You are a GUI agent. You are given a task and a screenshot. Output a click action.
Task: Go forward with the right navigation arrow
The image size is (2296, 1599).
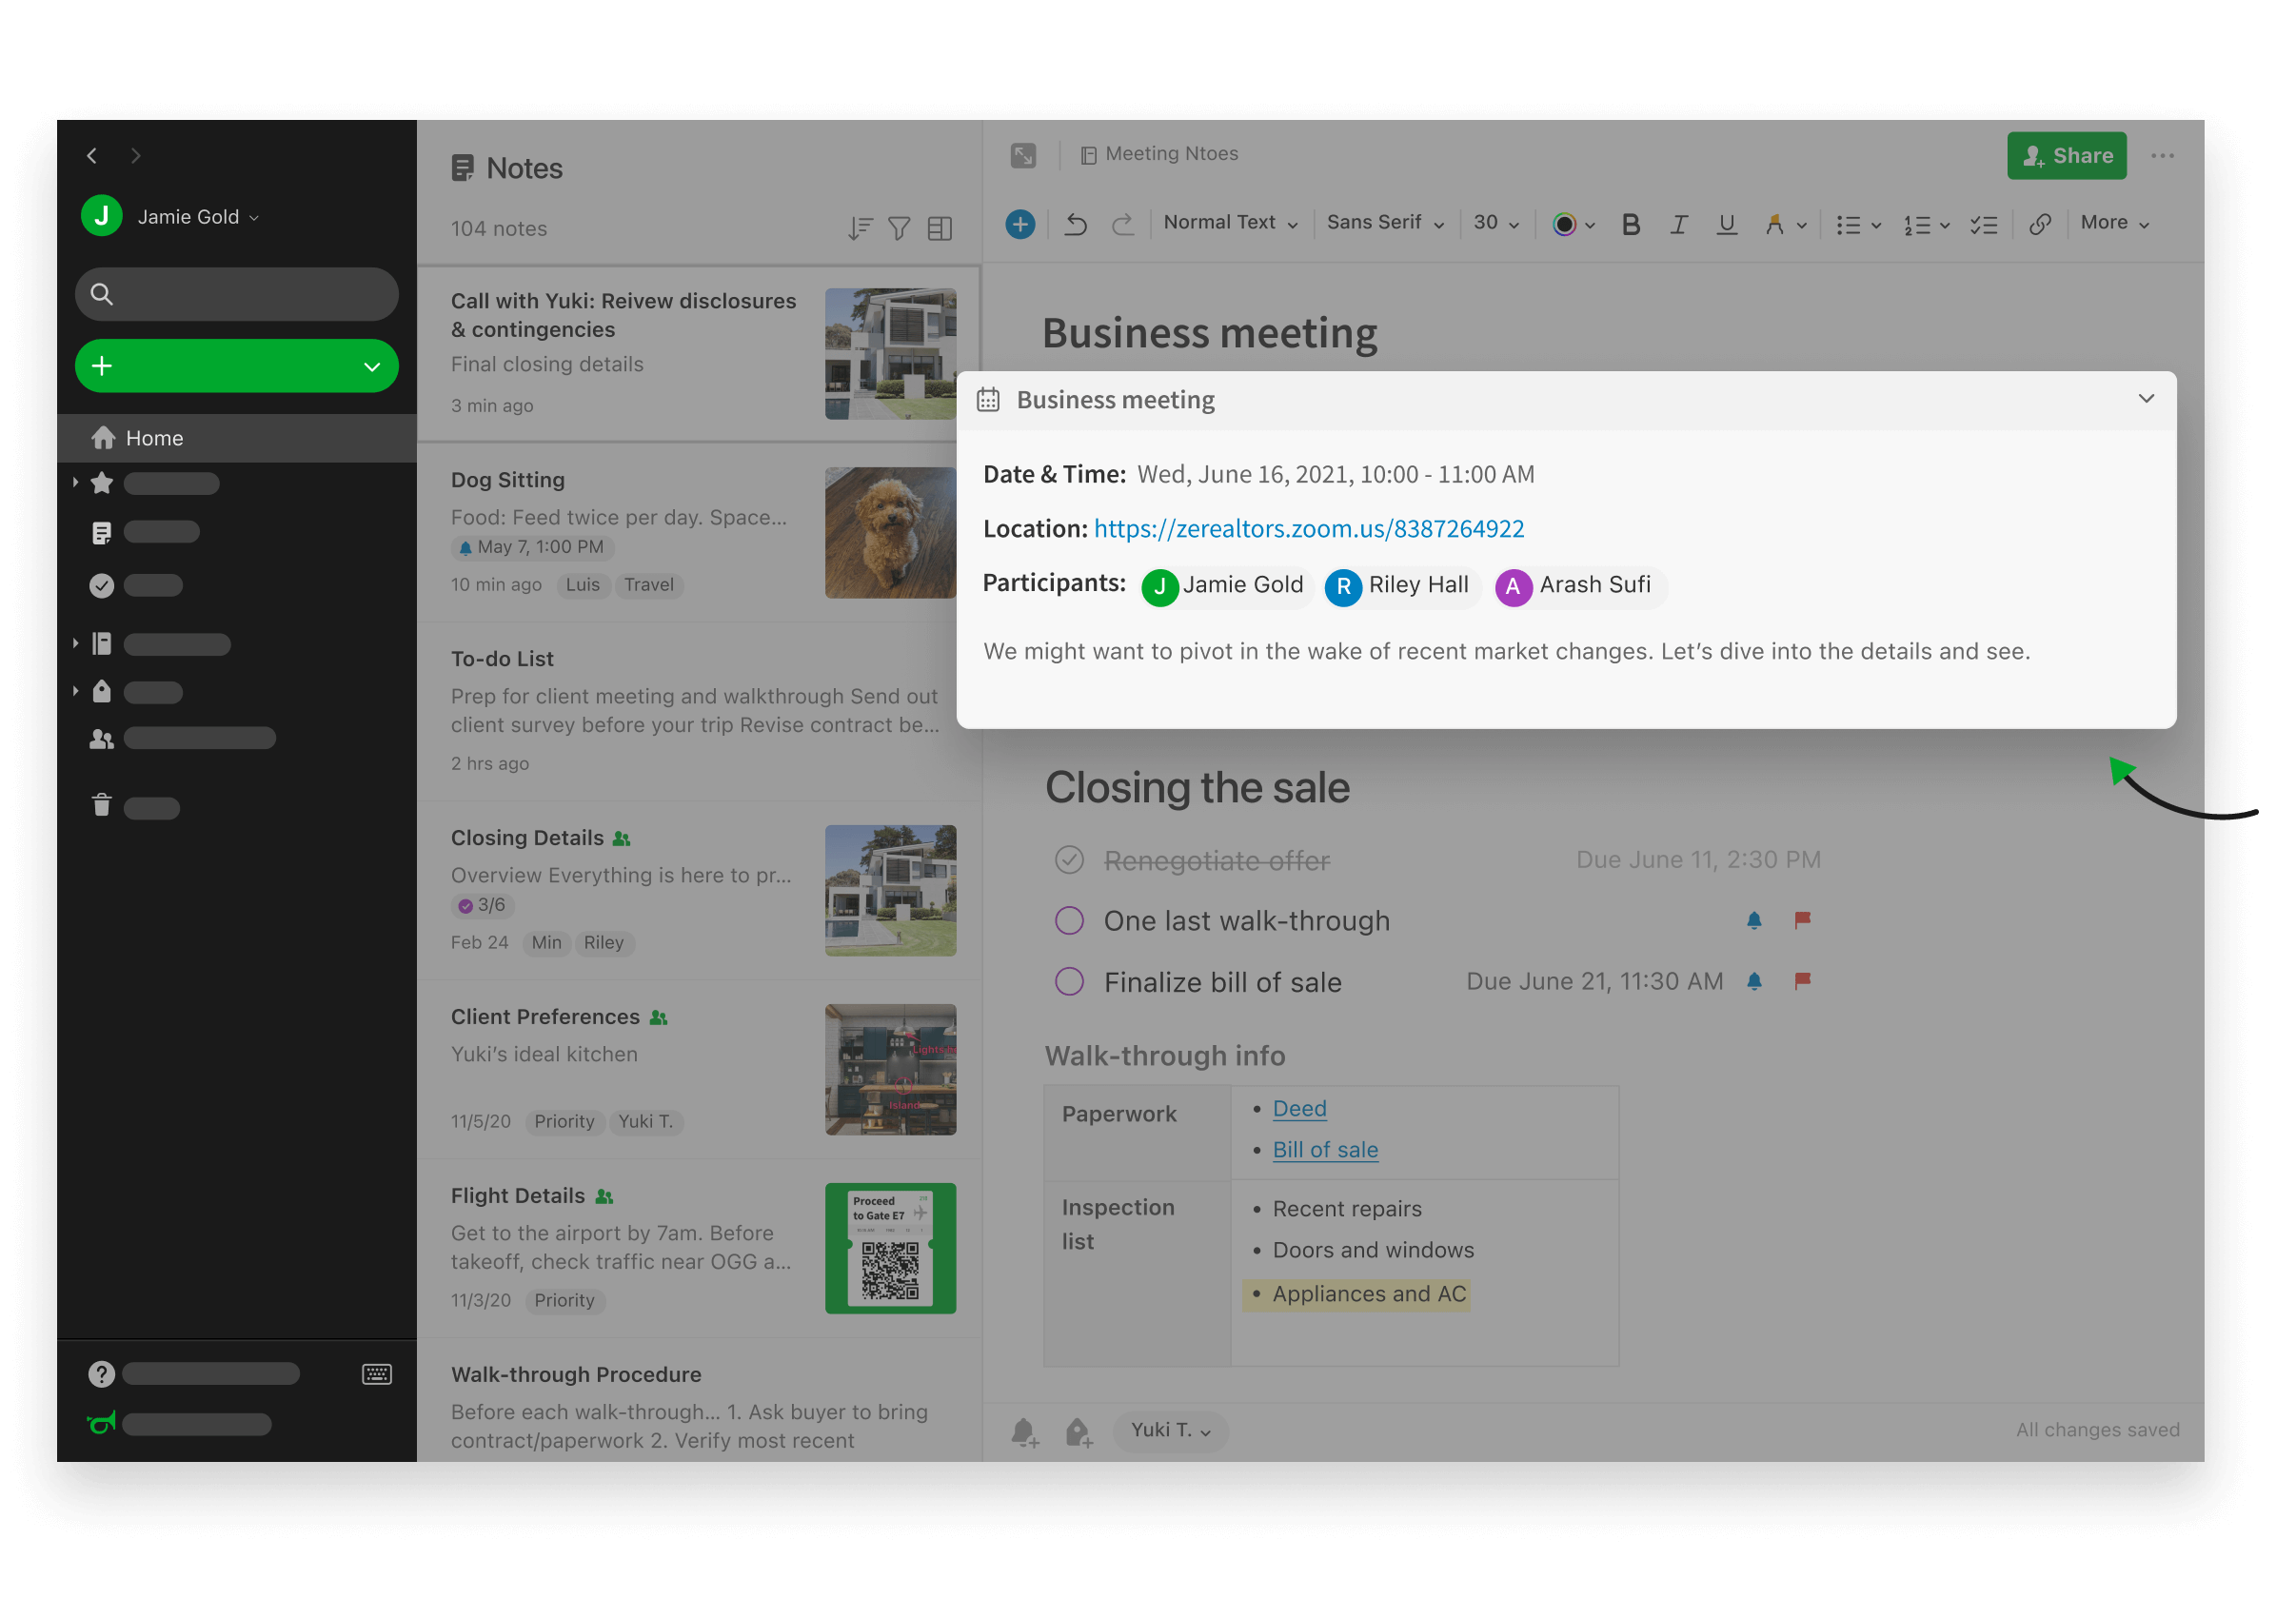pyautogui.click(x=136, y=155)
